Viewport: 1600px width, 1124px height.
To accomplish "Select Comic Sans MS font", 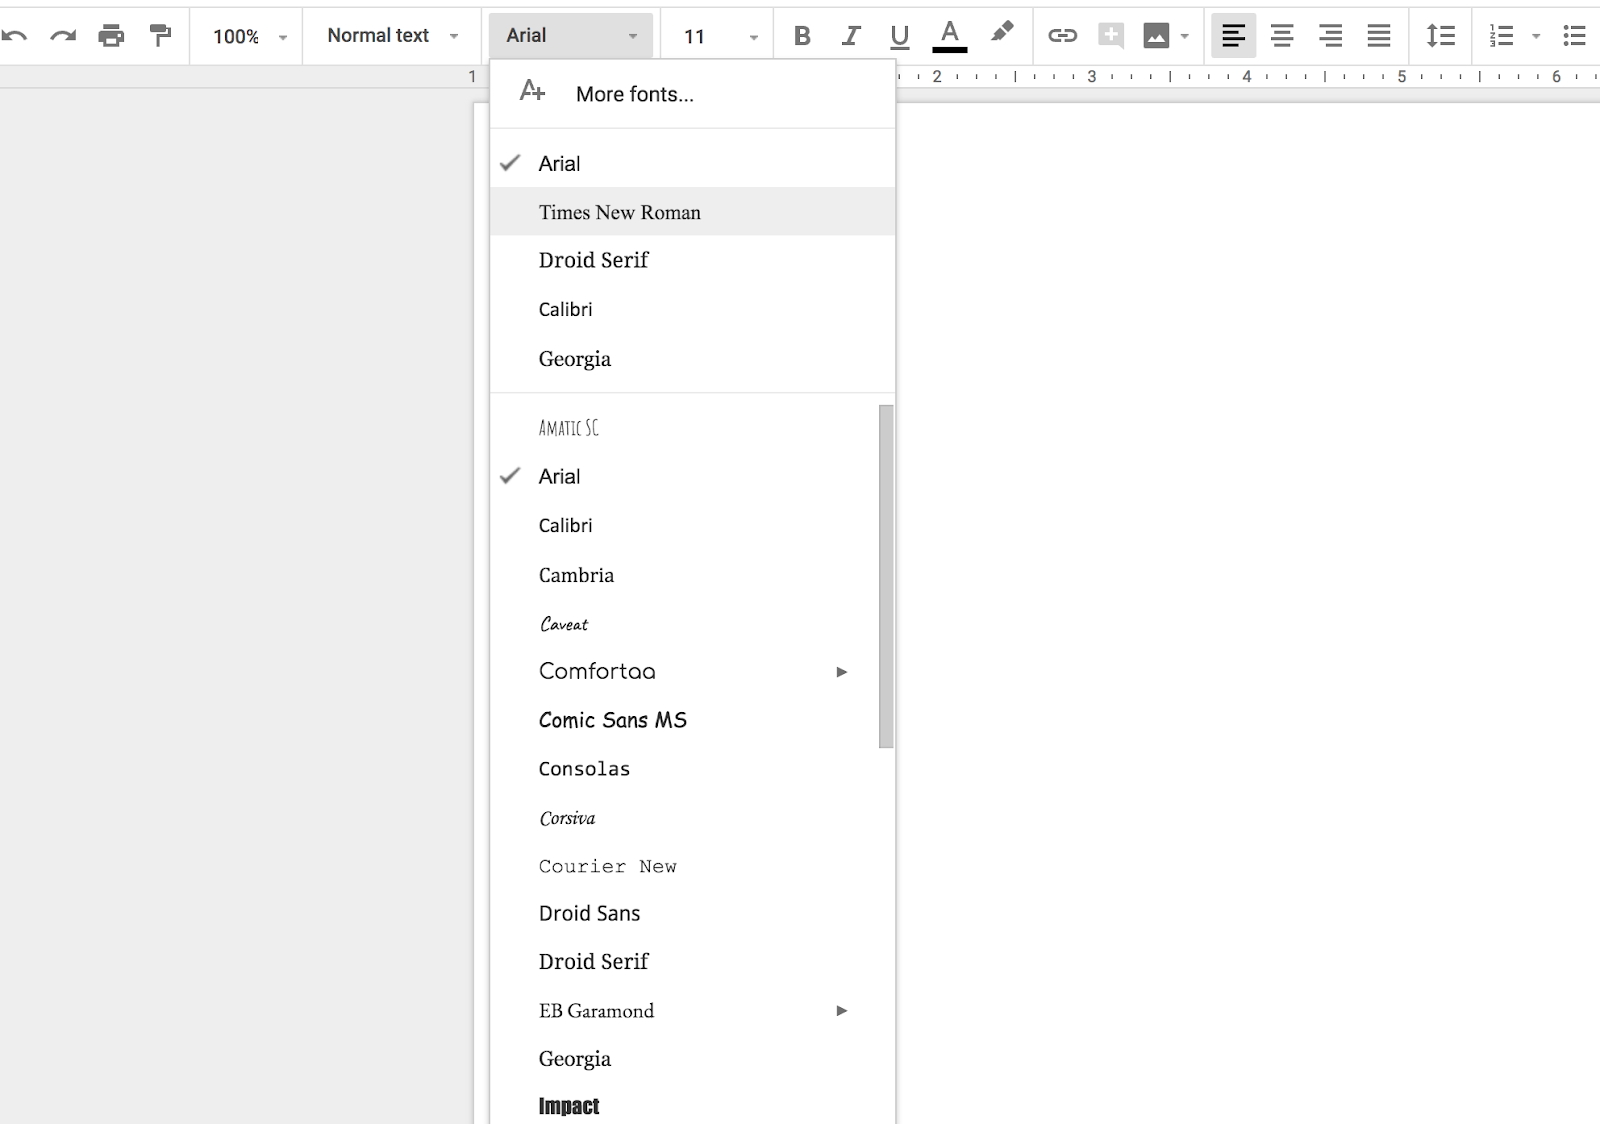I will click(x=612, y=720).
